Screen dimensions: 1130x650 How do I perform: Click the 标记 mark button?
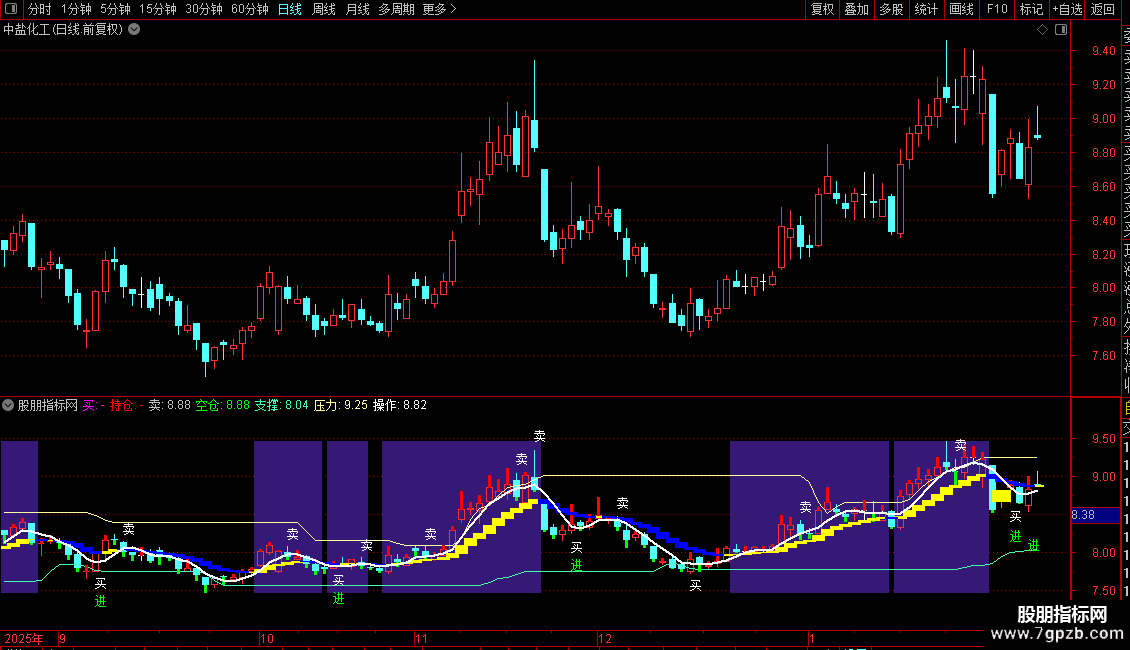(1031, 9)
